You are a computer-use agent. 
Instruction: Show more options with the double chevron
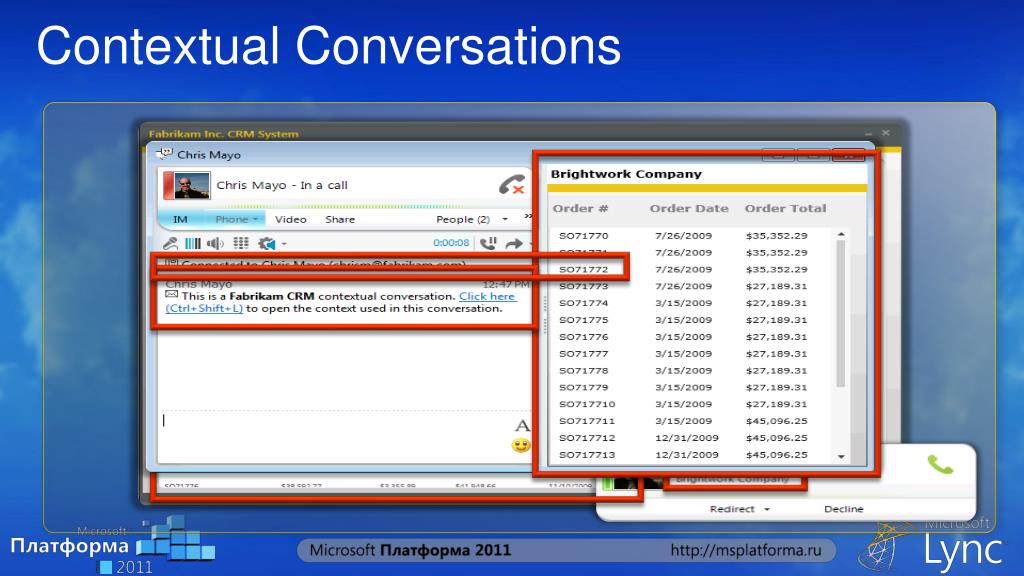pos(528,216)
